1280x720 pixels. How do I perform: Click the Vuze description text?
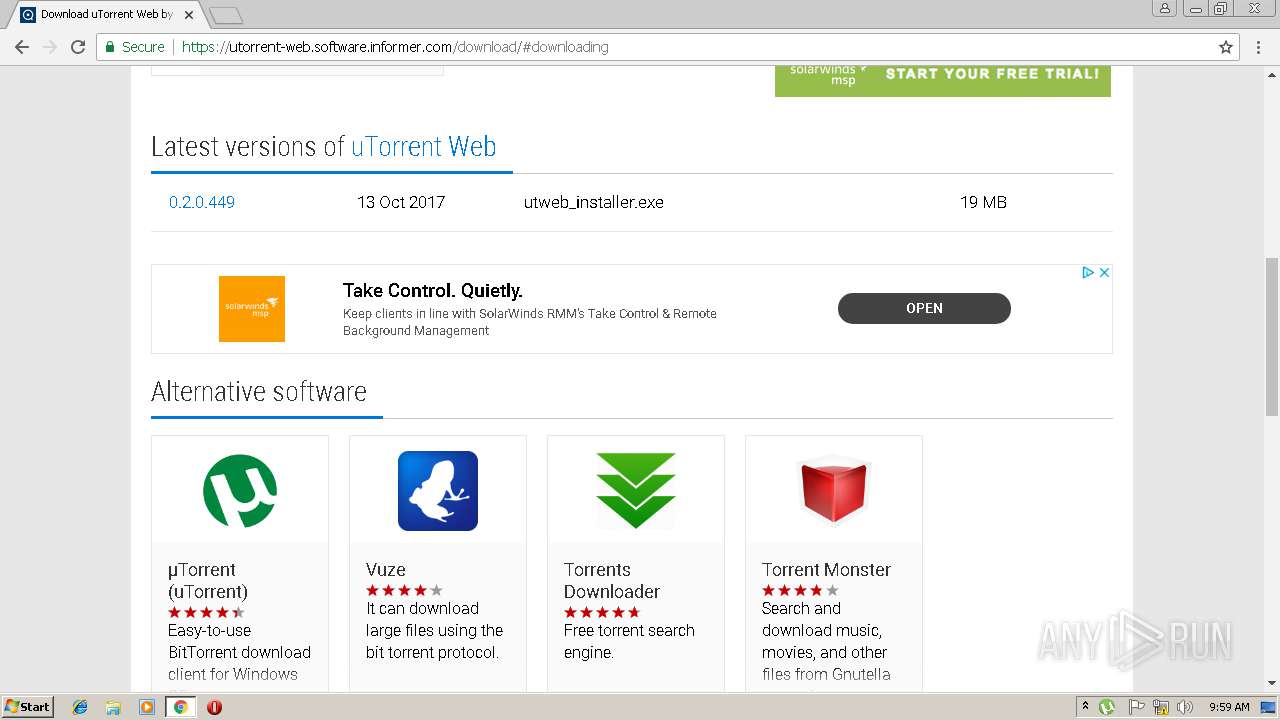434,630
